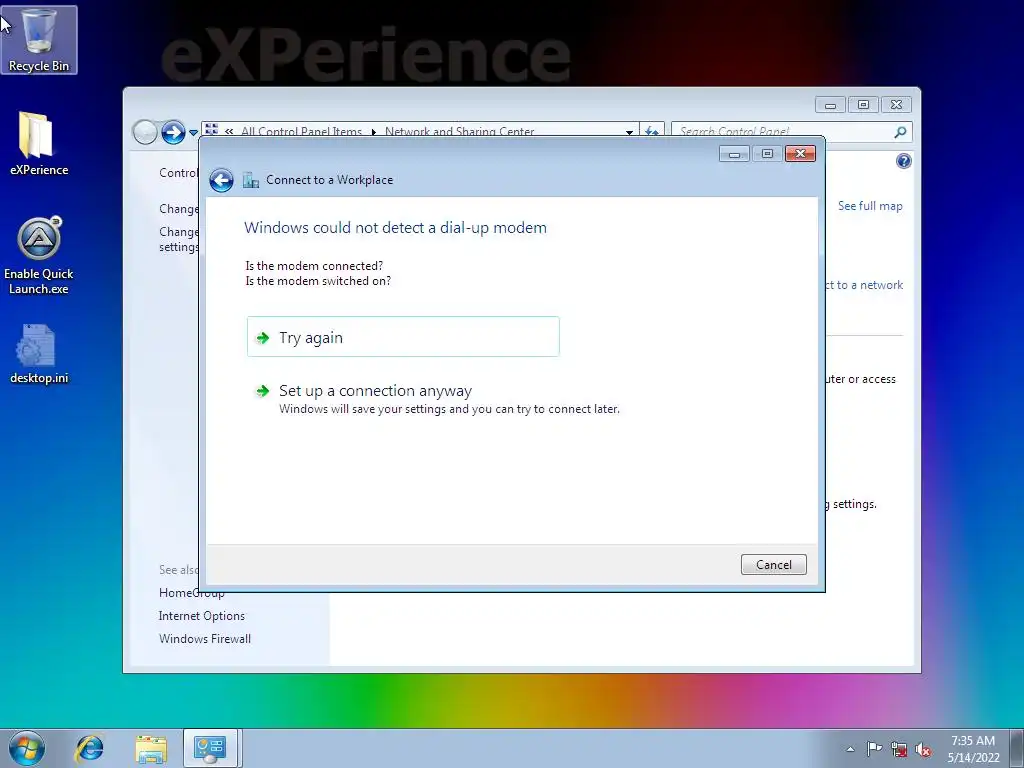This screenshot has width=1024, height=768.
Task: Minimize the Connect to a Workplace dialog
Action: click(x=735, y=153)
